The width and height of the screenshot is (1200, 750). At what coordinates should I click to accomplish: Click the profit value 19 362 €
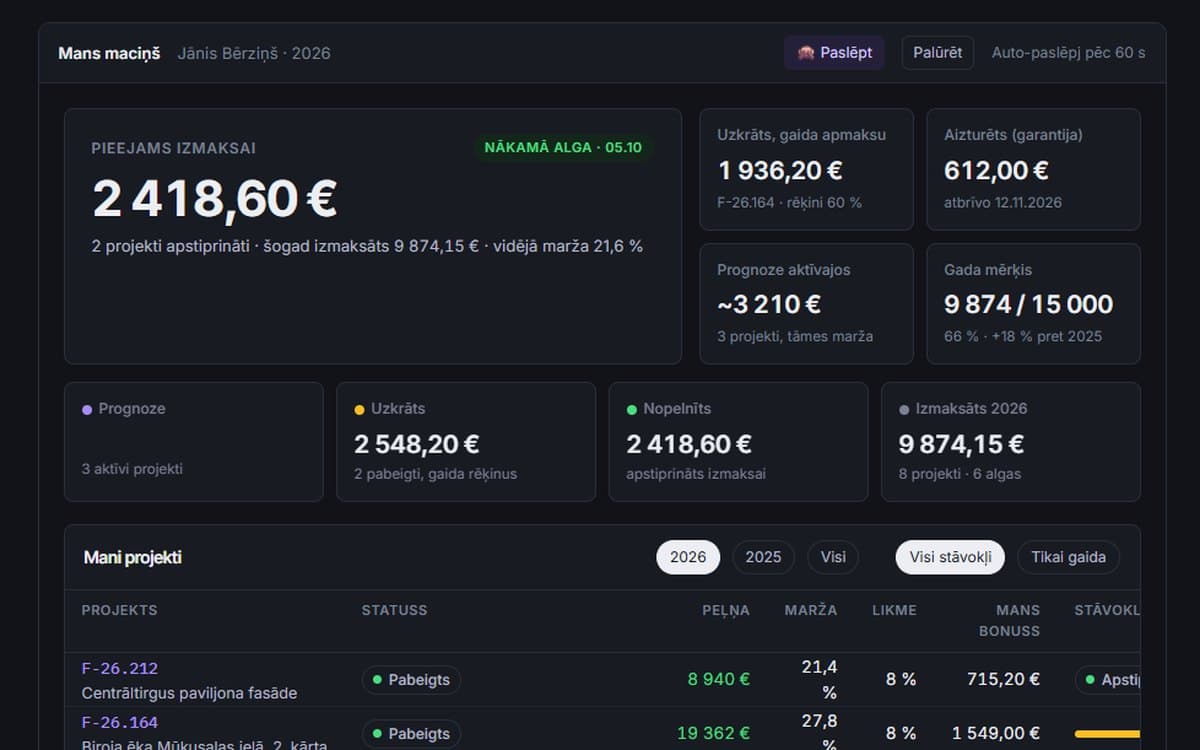[x=714, y=734]
